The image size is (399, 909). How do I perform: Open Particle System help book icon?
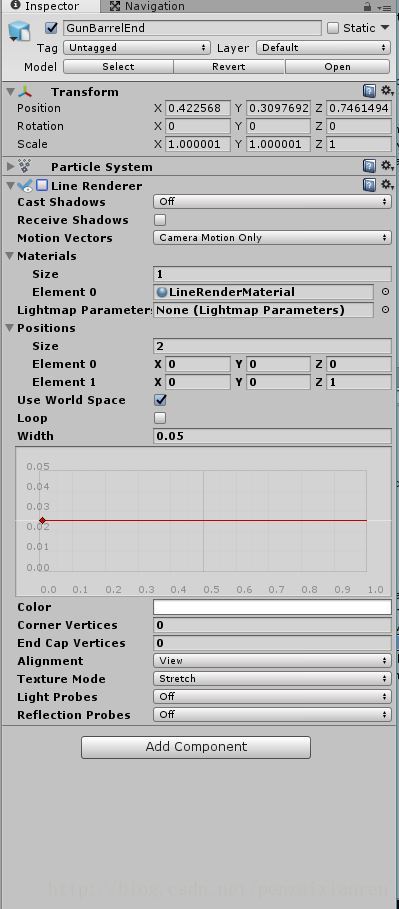pyautogui.click(x=369, y=166)
